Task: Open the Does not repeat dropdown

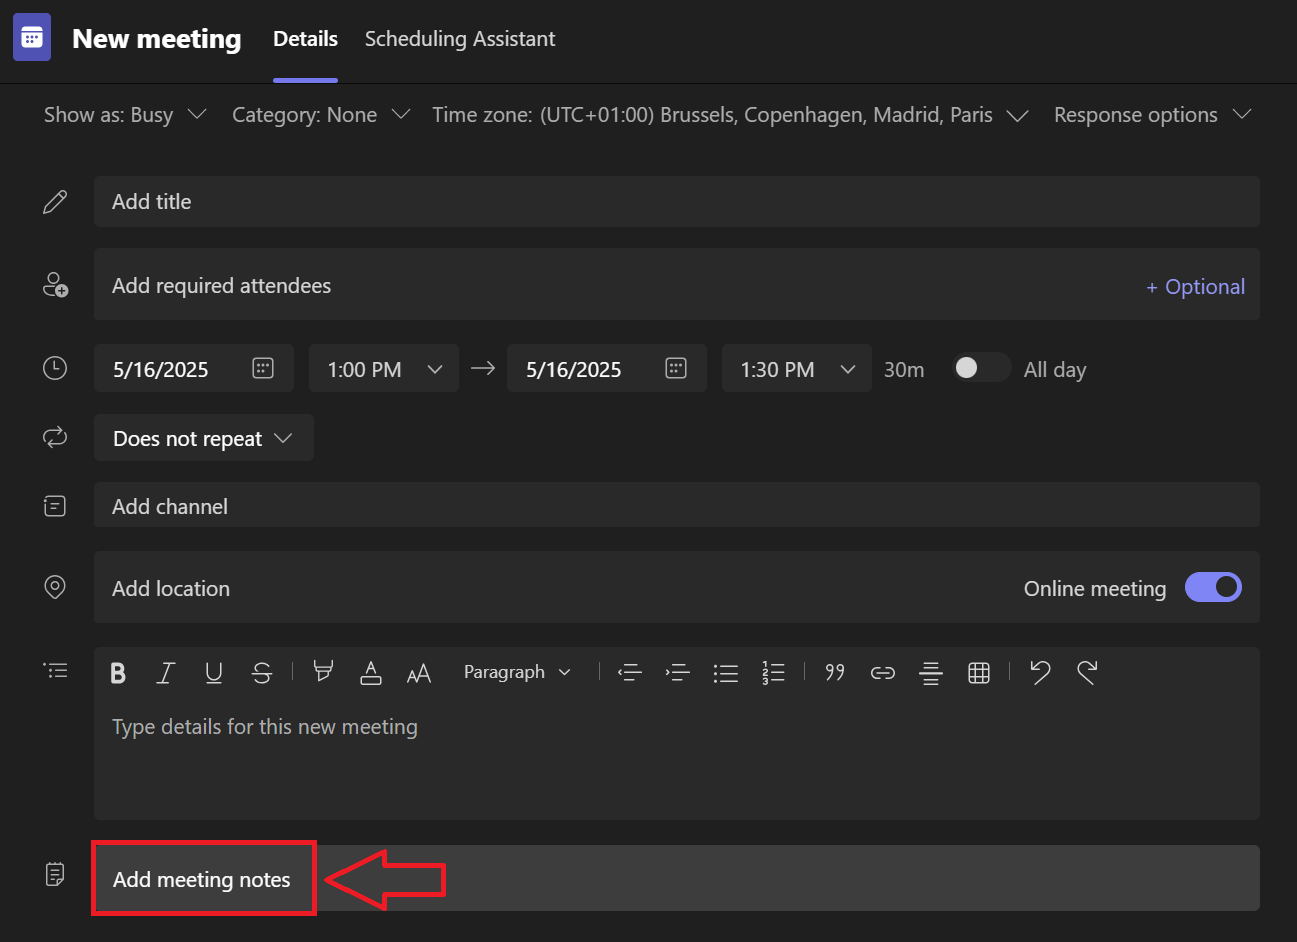Action: click(203, 437)
